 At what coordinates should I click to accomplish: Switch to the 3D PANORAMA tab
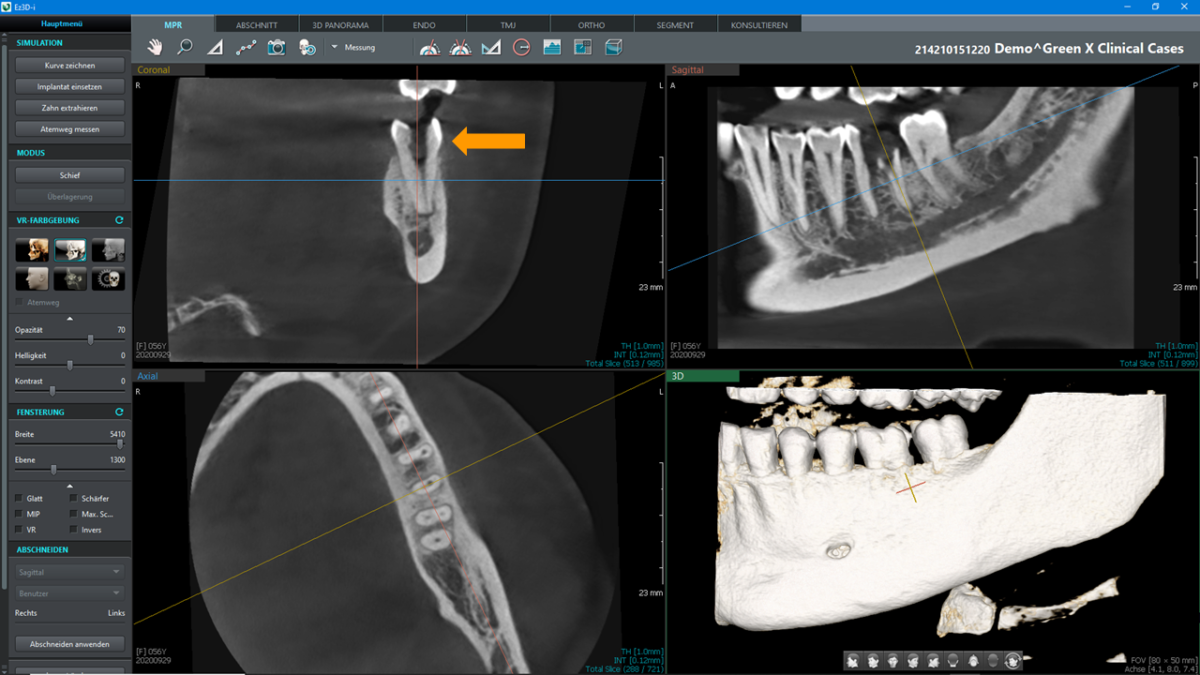340,25
